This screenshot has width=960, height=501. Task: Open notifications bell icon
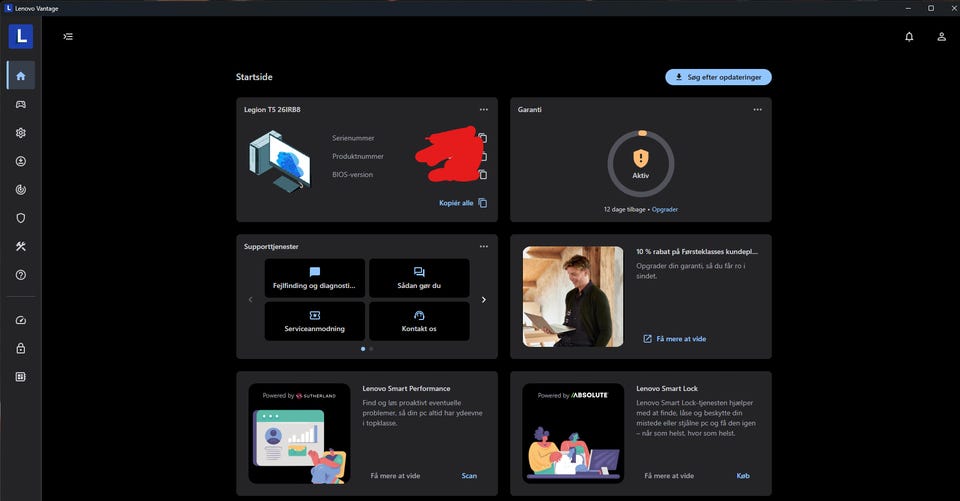click(x=909, y=37)
